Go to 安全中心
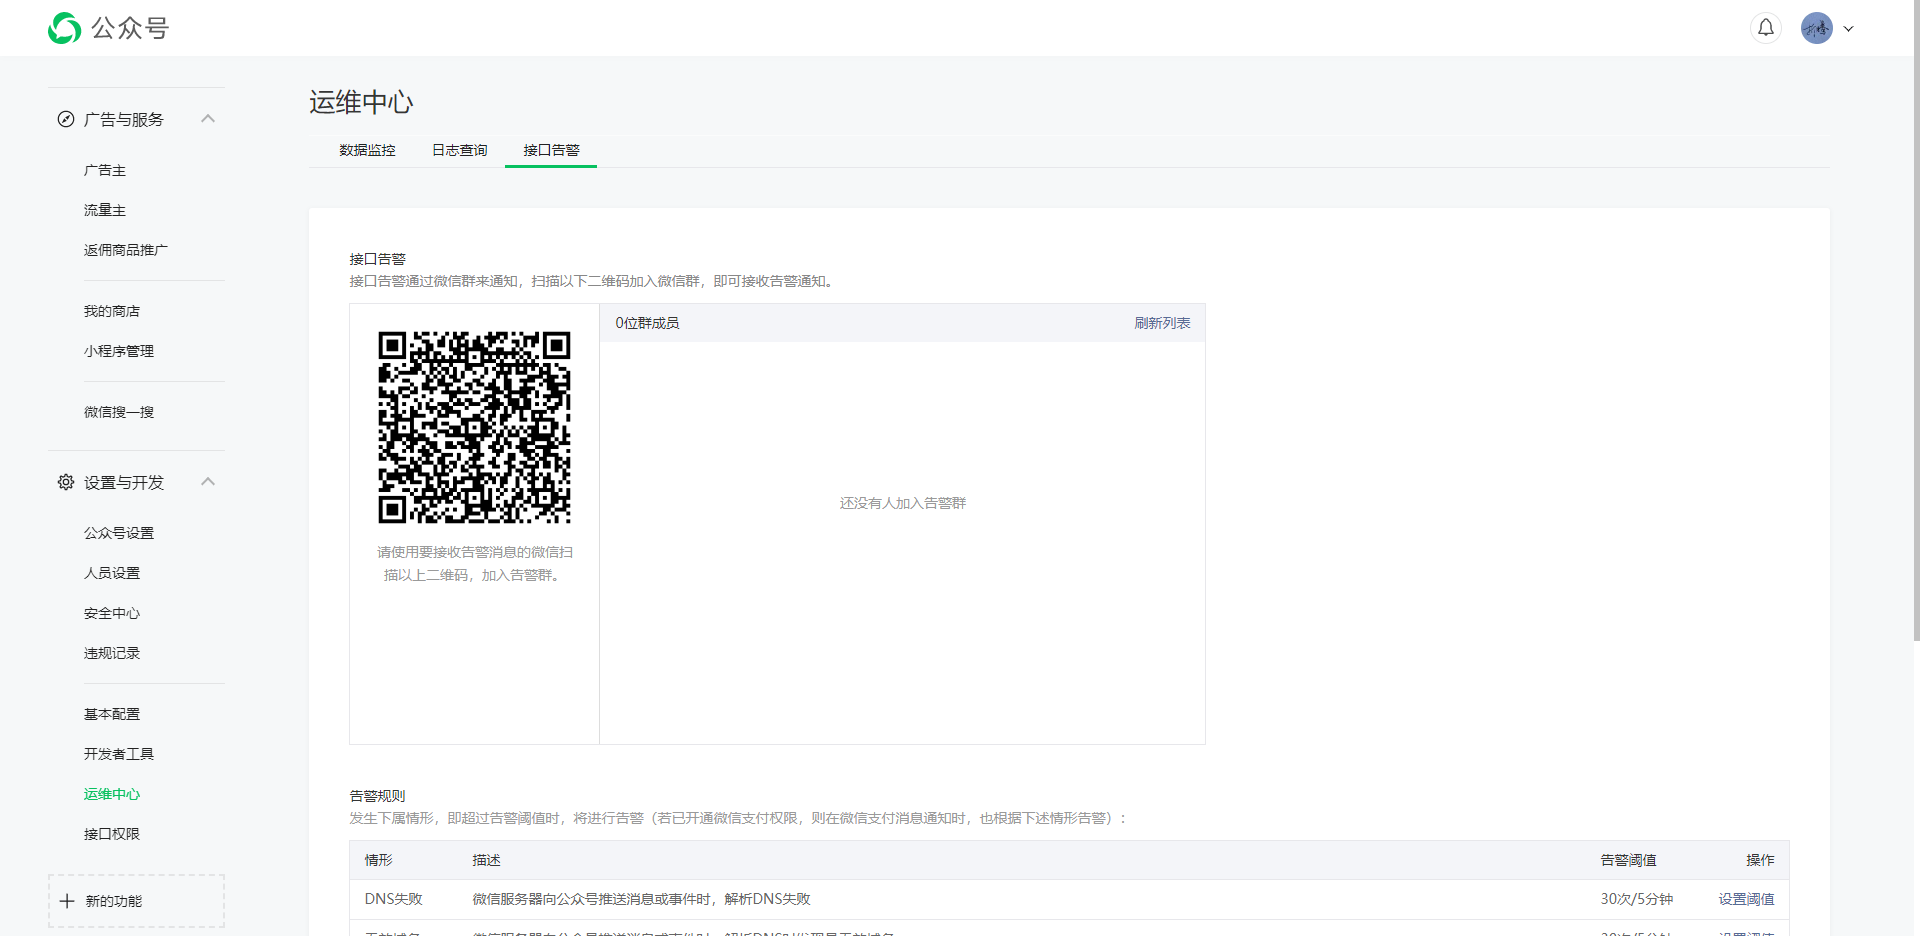Screen dimensions: 1920x936 (x=112, y=613)
